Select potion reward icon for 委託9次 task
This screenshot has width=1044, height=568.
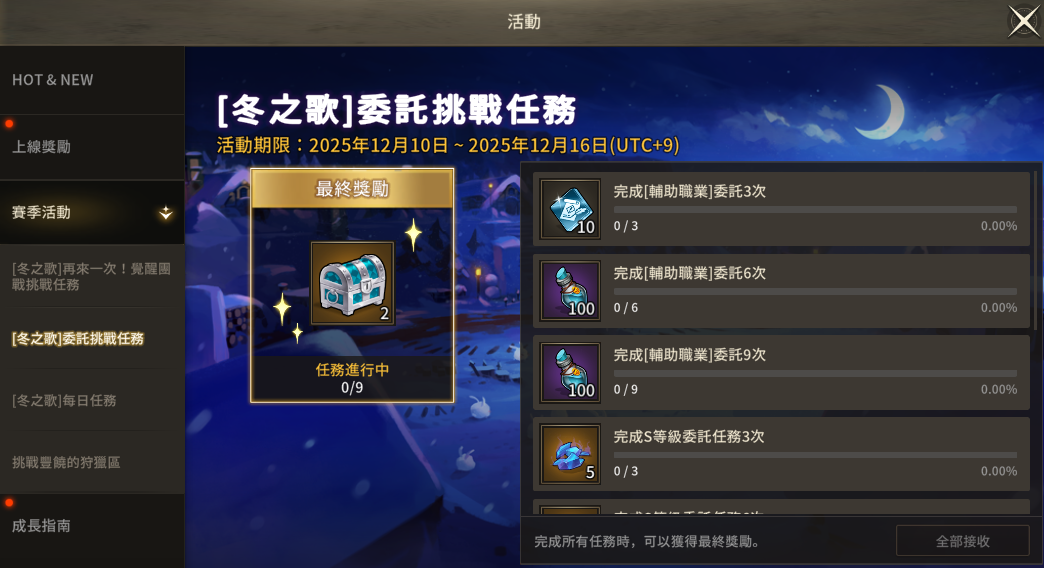(x=571, y=373)
